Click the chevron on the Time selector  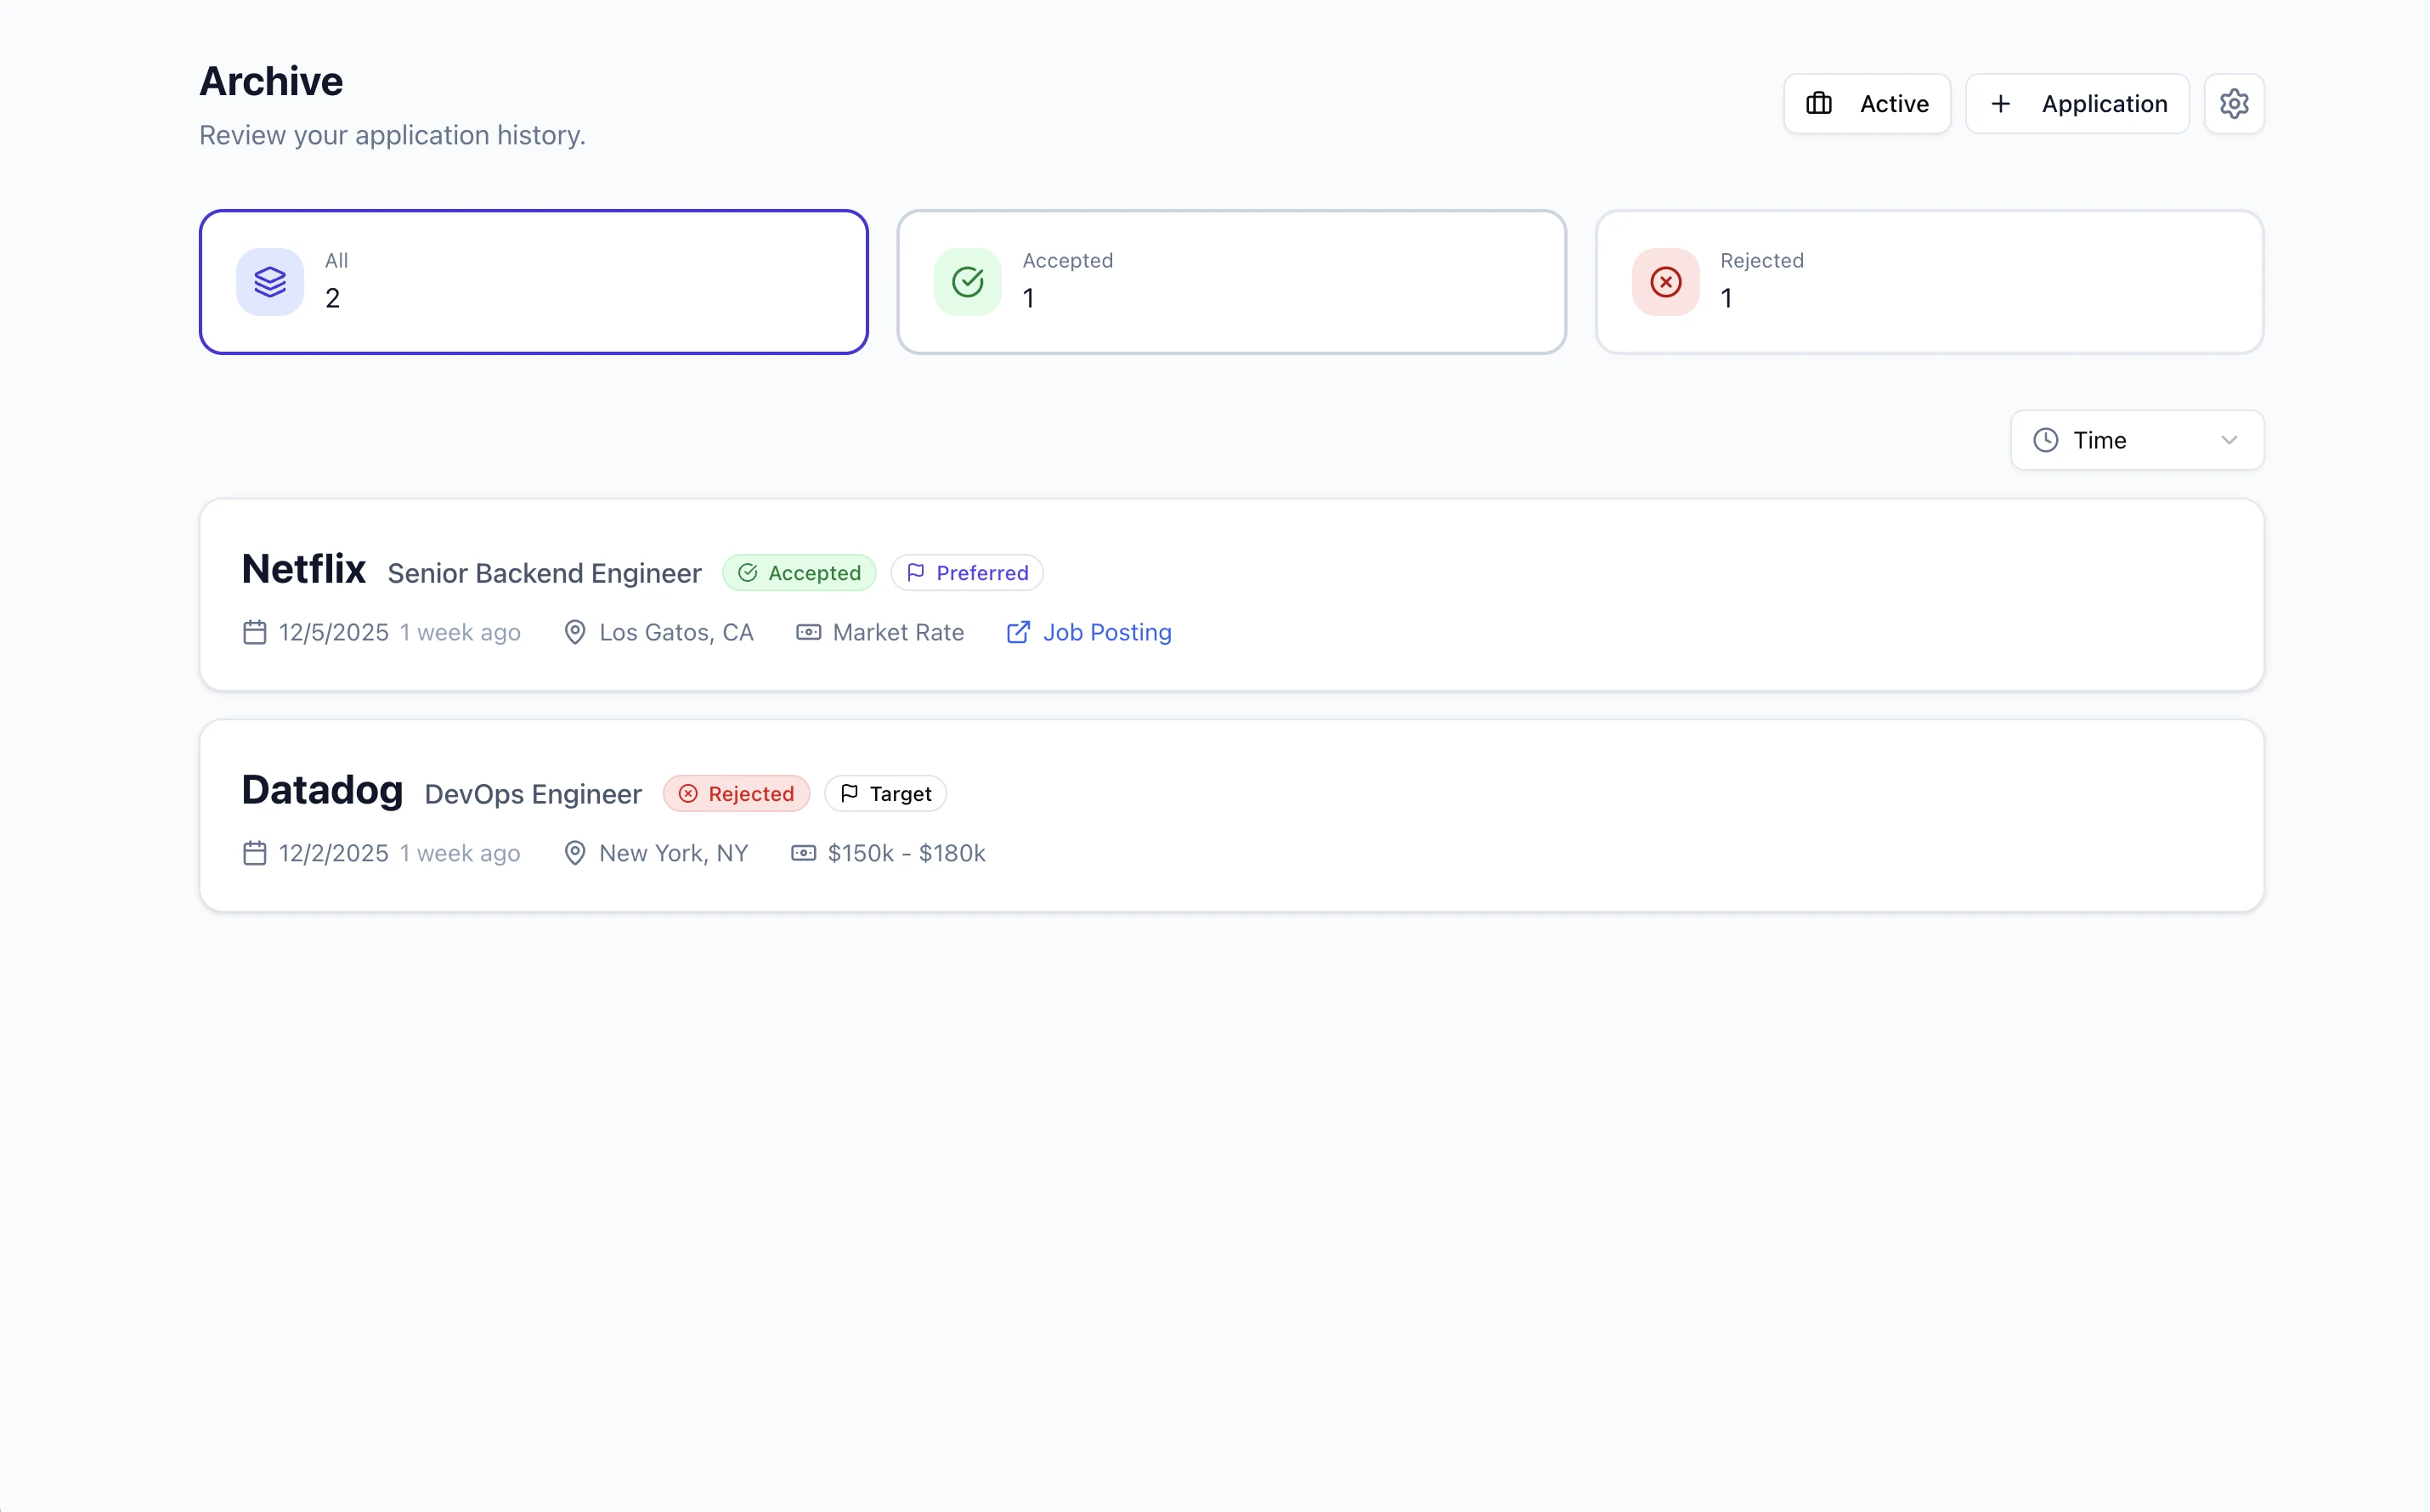coord(2230,440)
